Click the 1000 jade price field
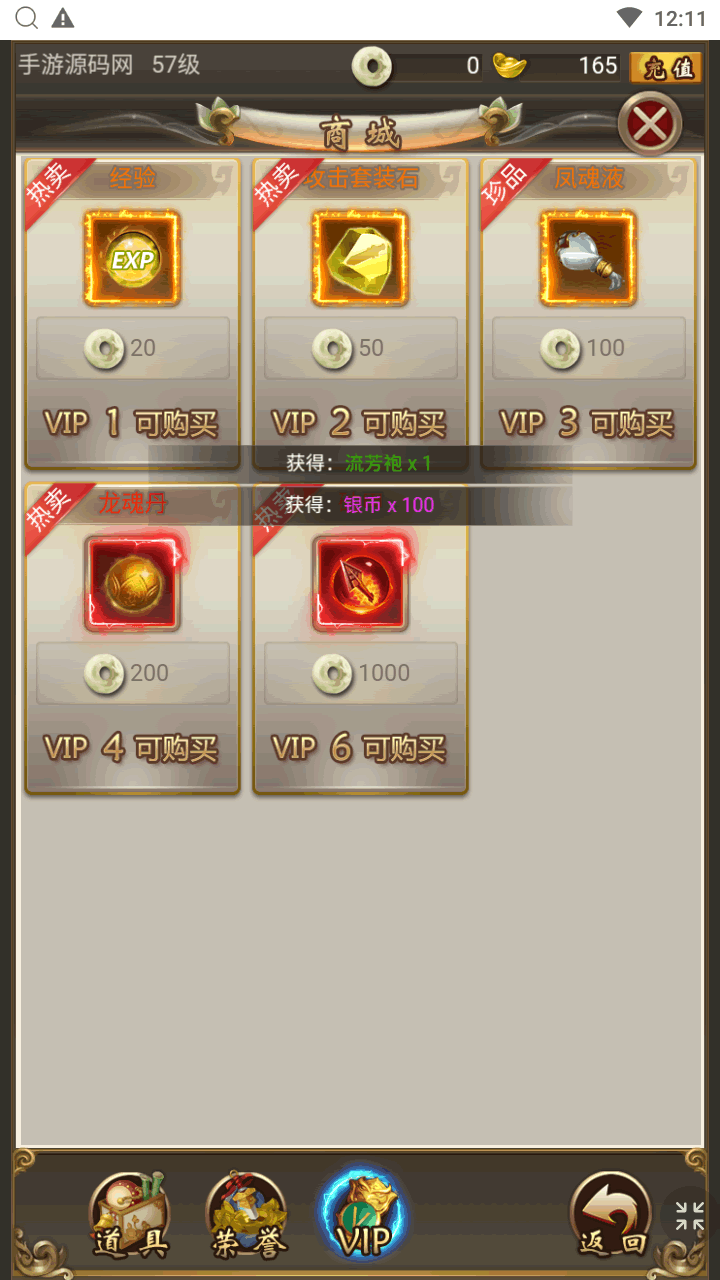Image resolution: width=720 pixels, height=1280 pixels. pyautogui.click(x=361, y=673)
